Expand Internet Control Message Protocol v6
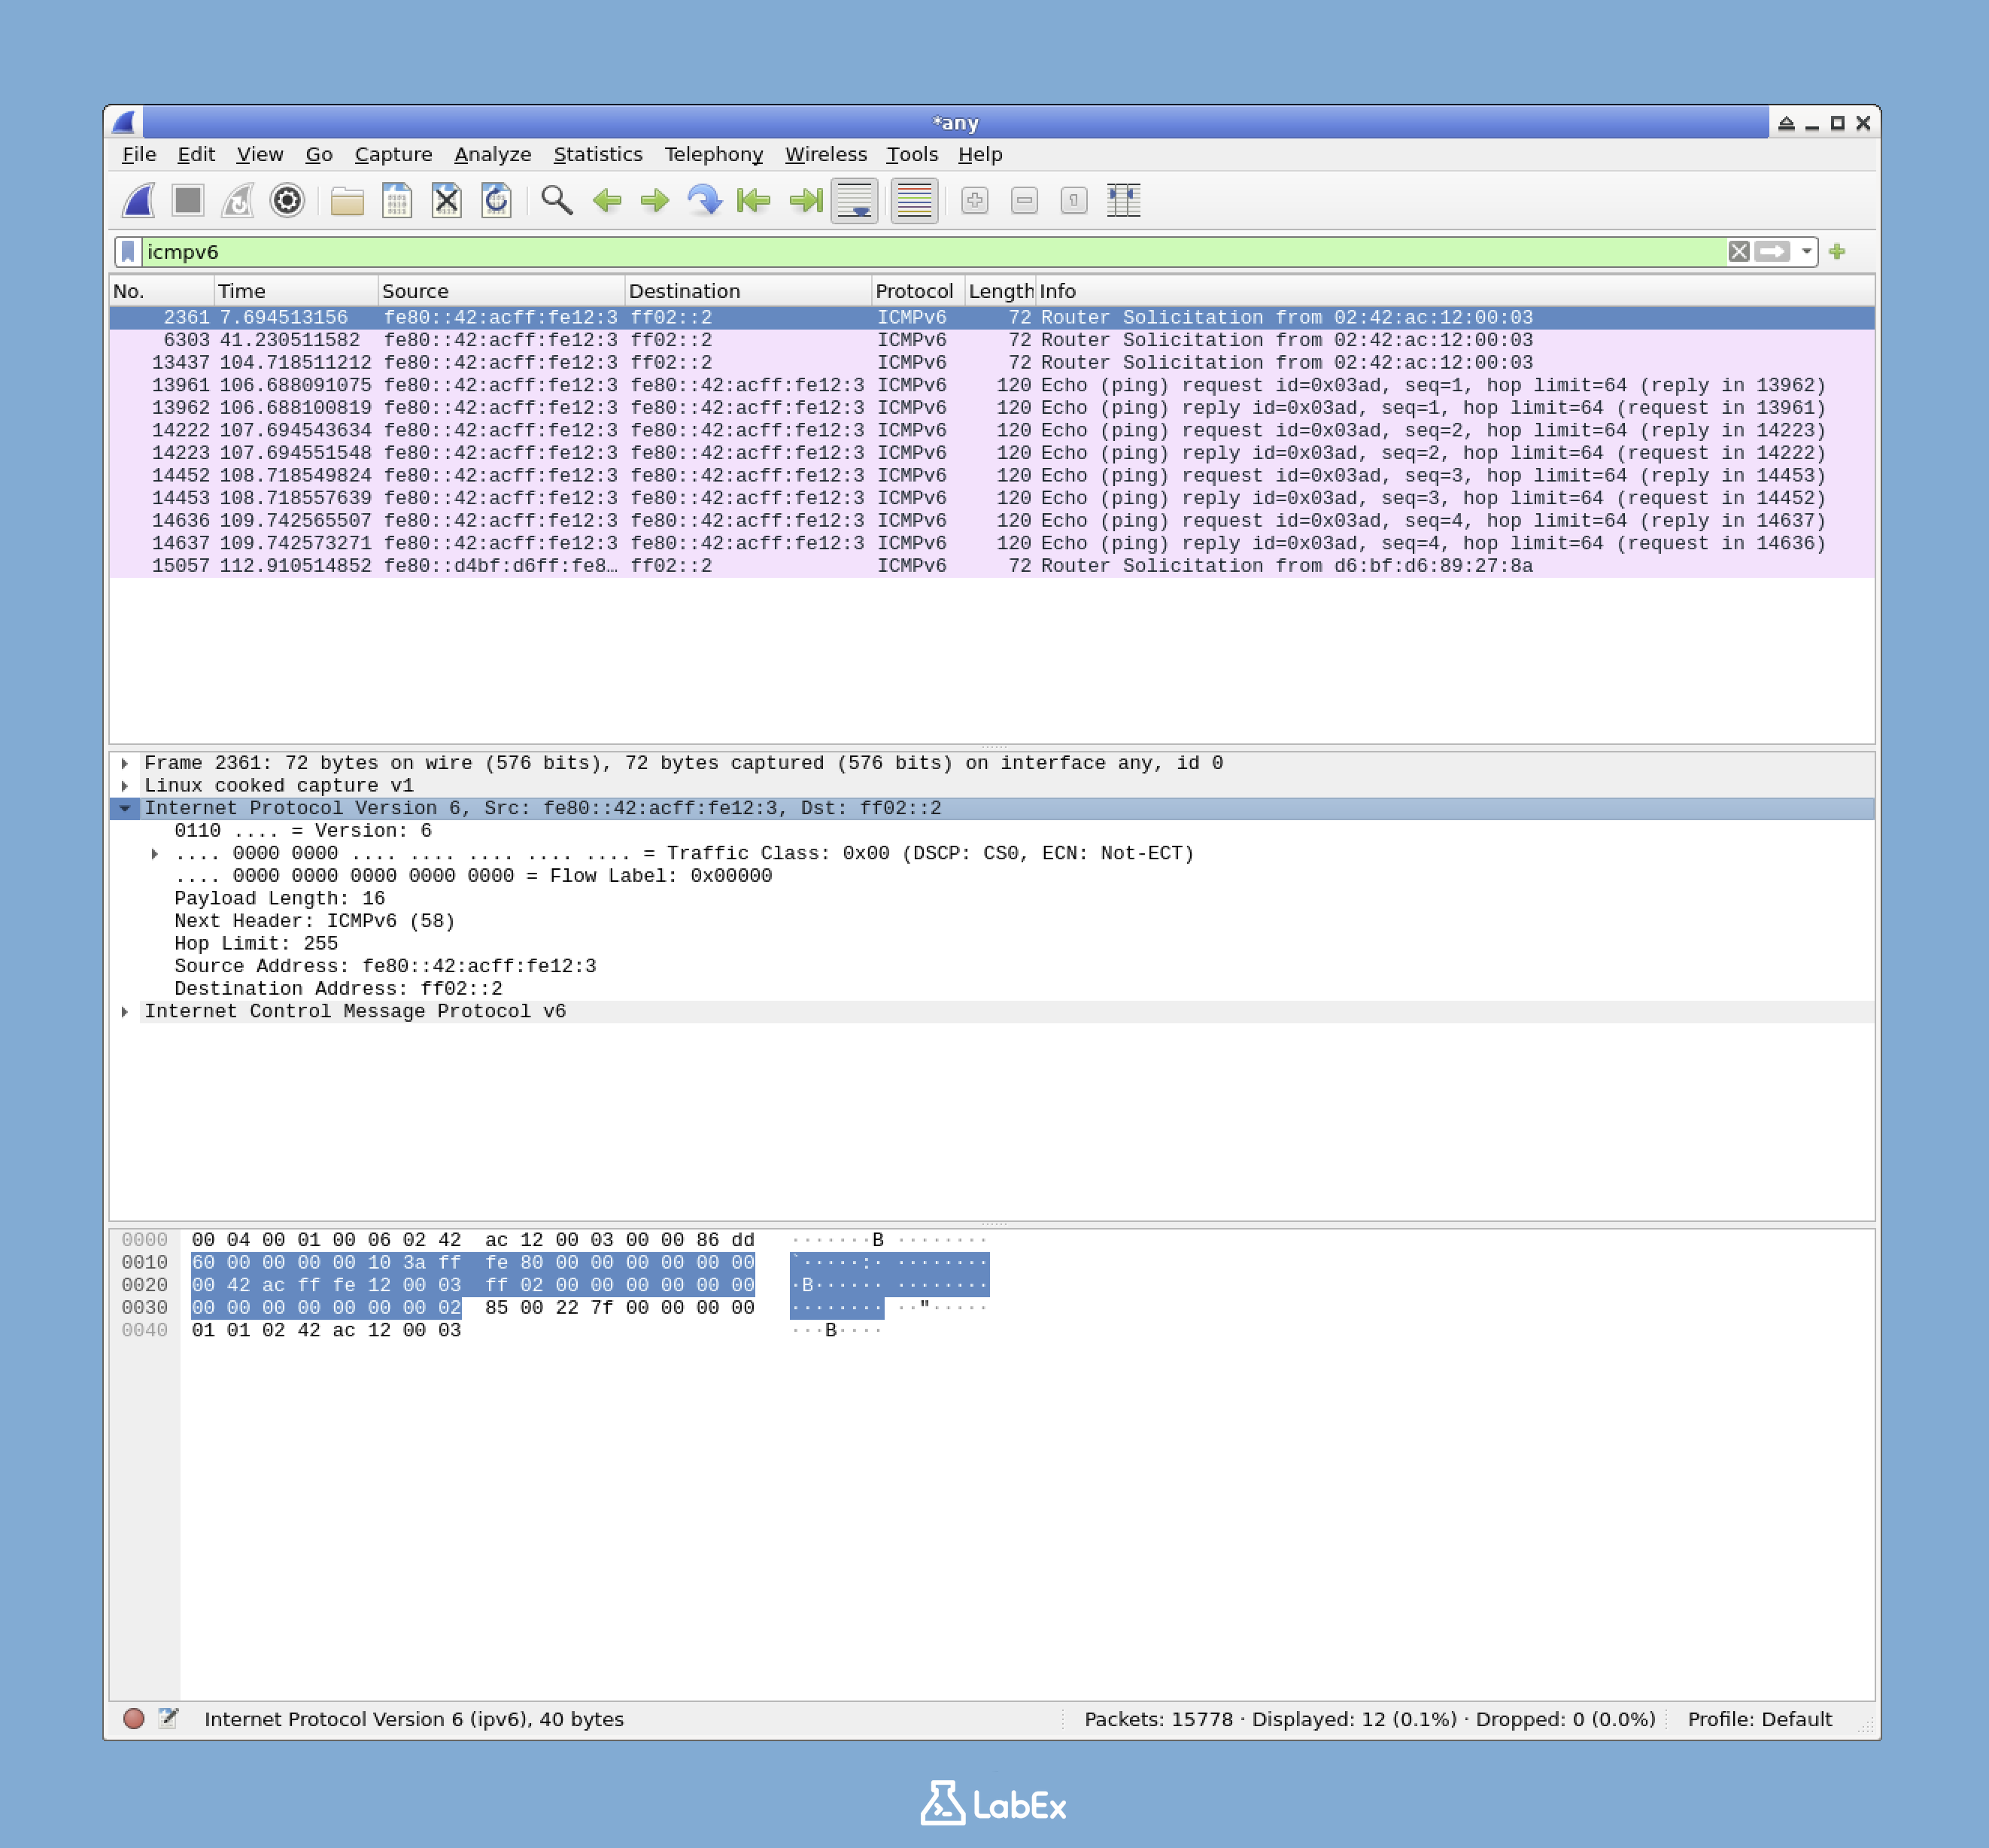 (126, 1011)
